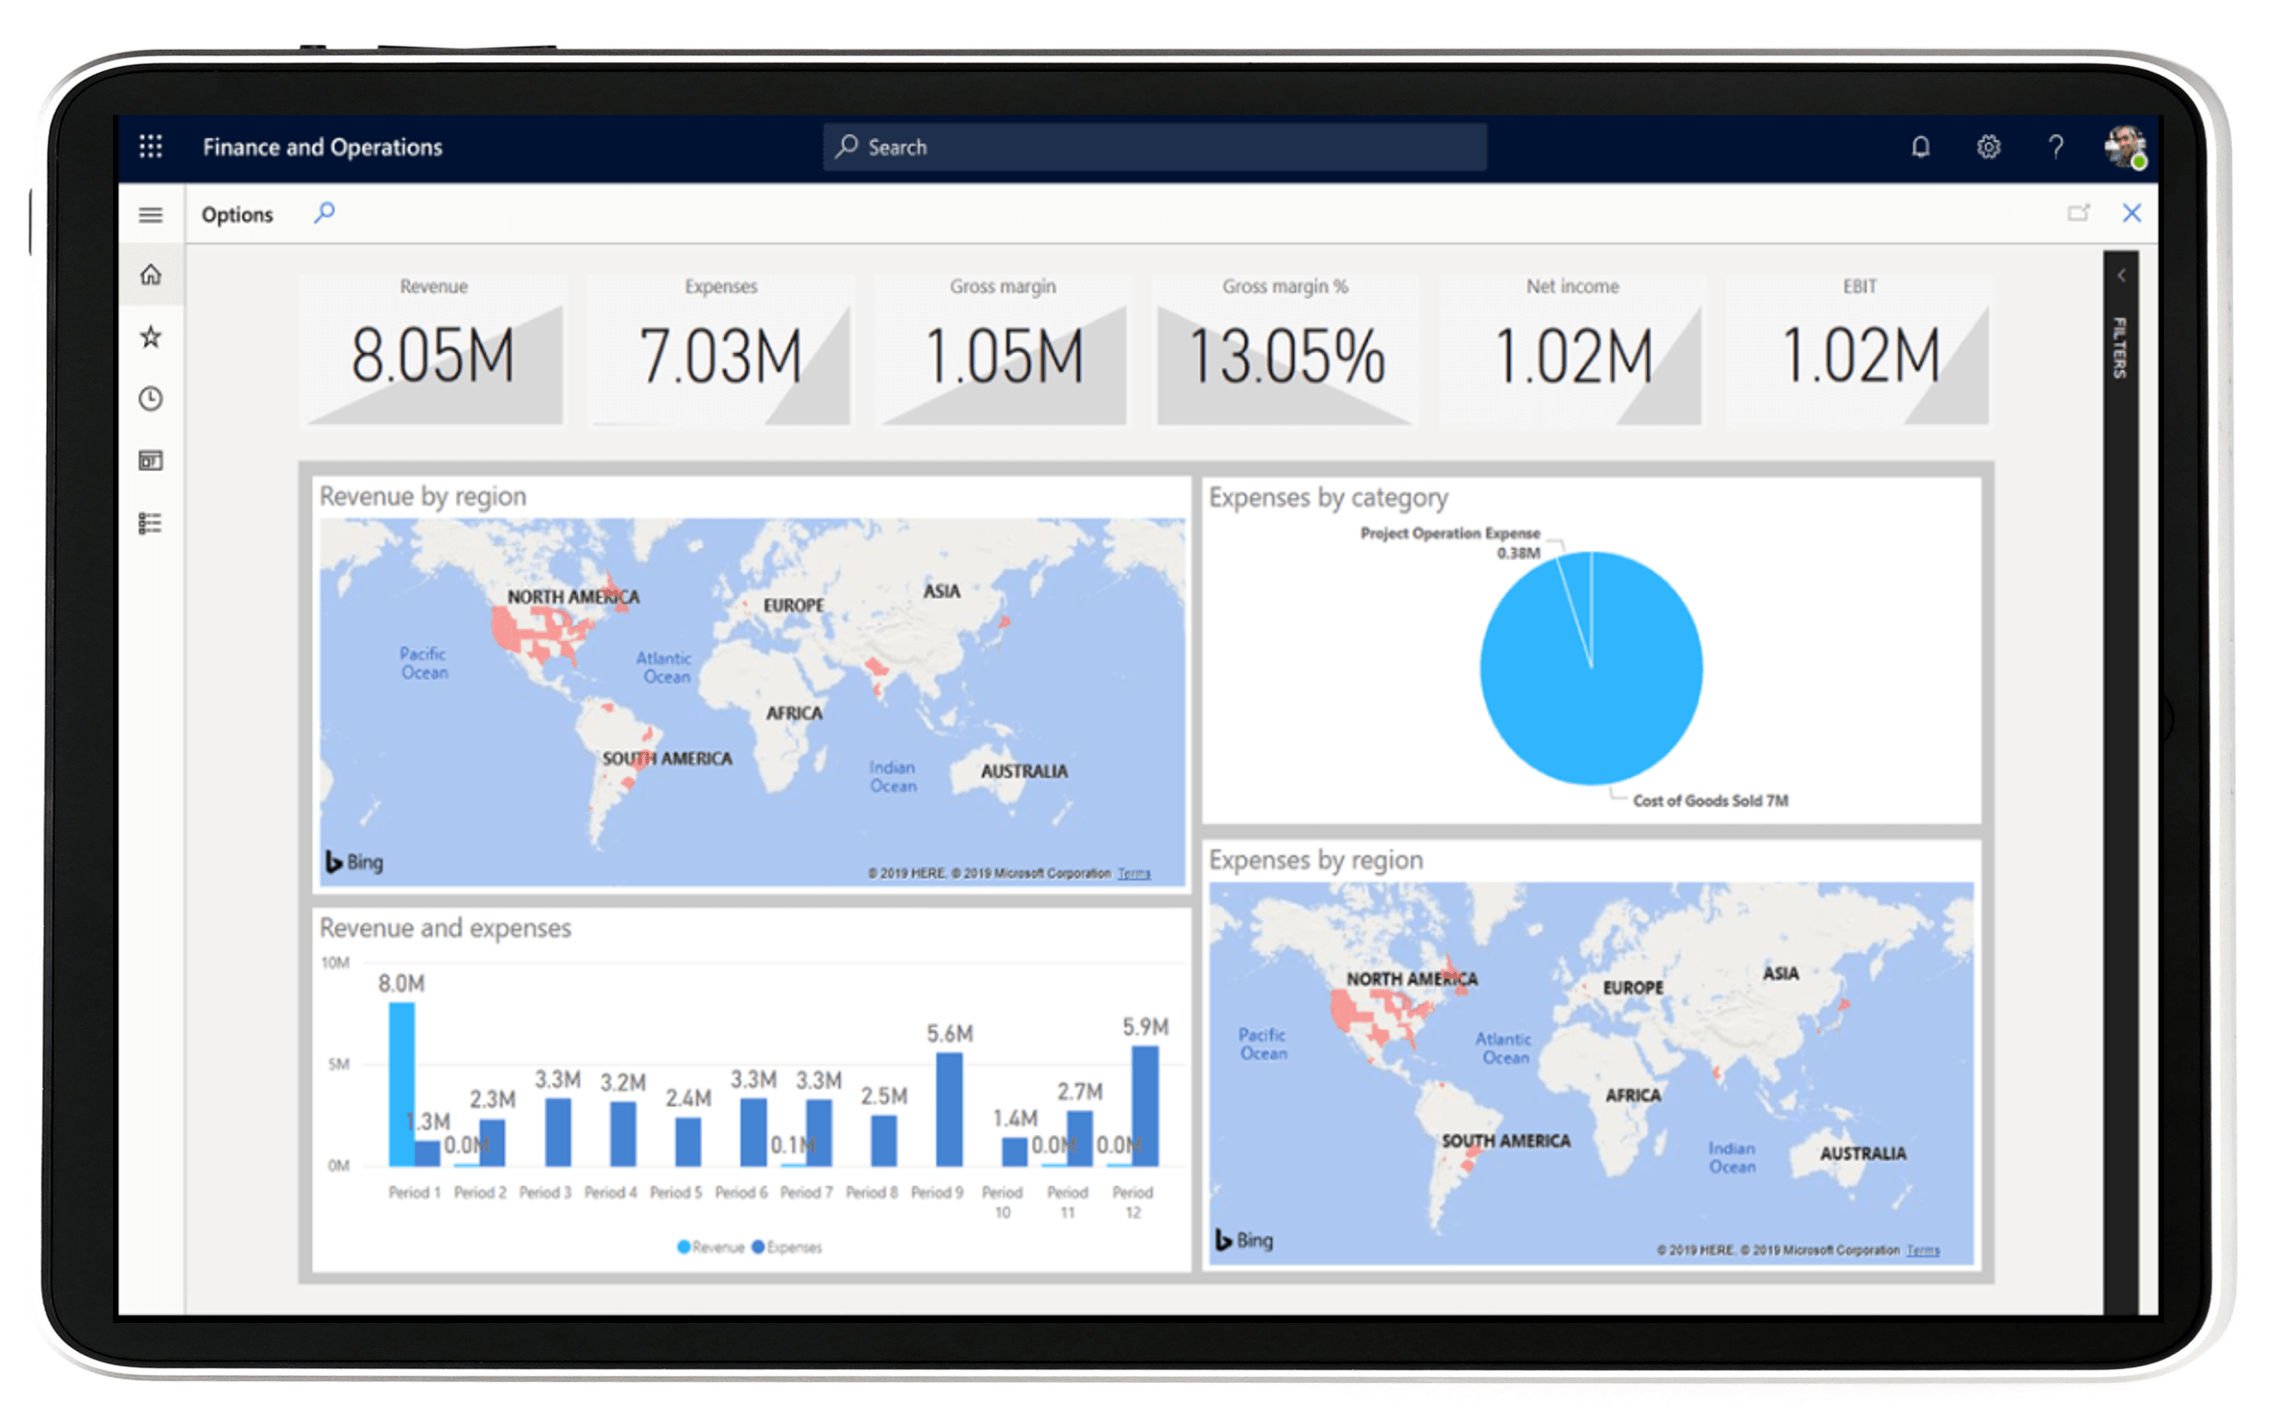This screenshot has width=2281, height=1423.
Task: Select the Revenue 8.05M card
Action: [x=433, y=350]
